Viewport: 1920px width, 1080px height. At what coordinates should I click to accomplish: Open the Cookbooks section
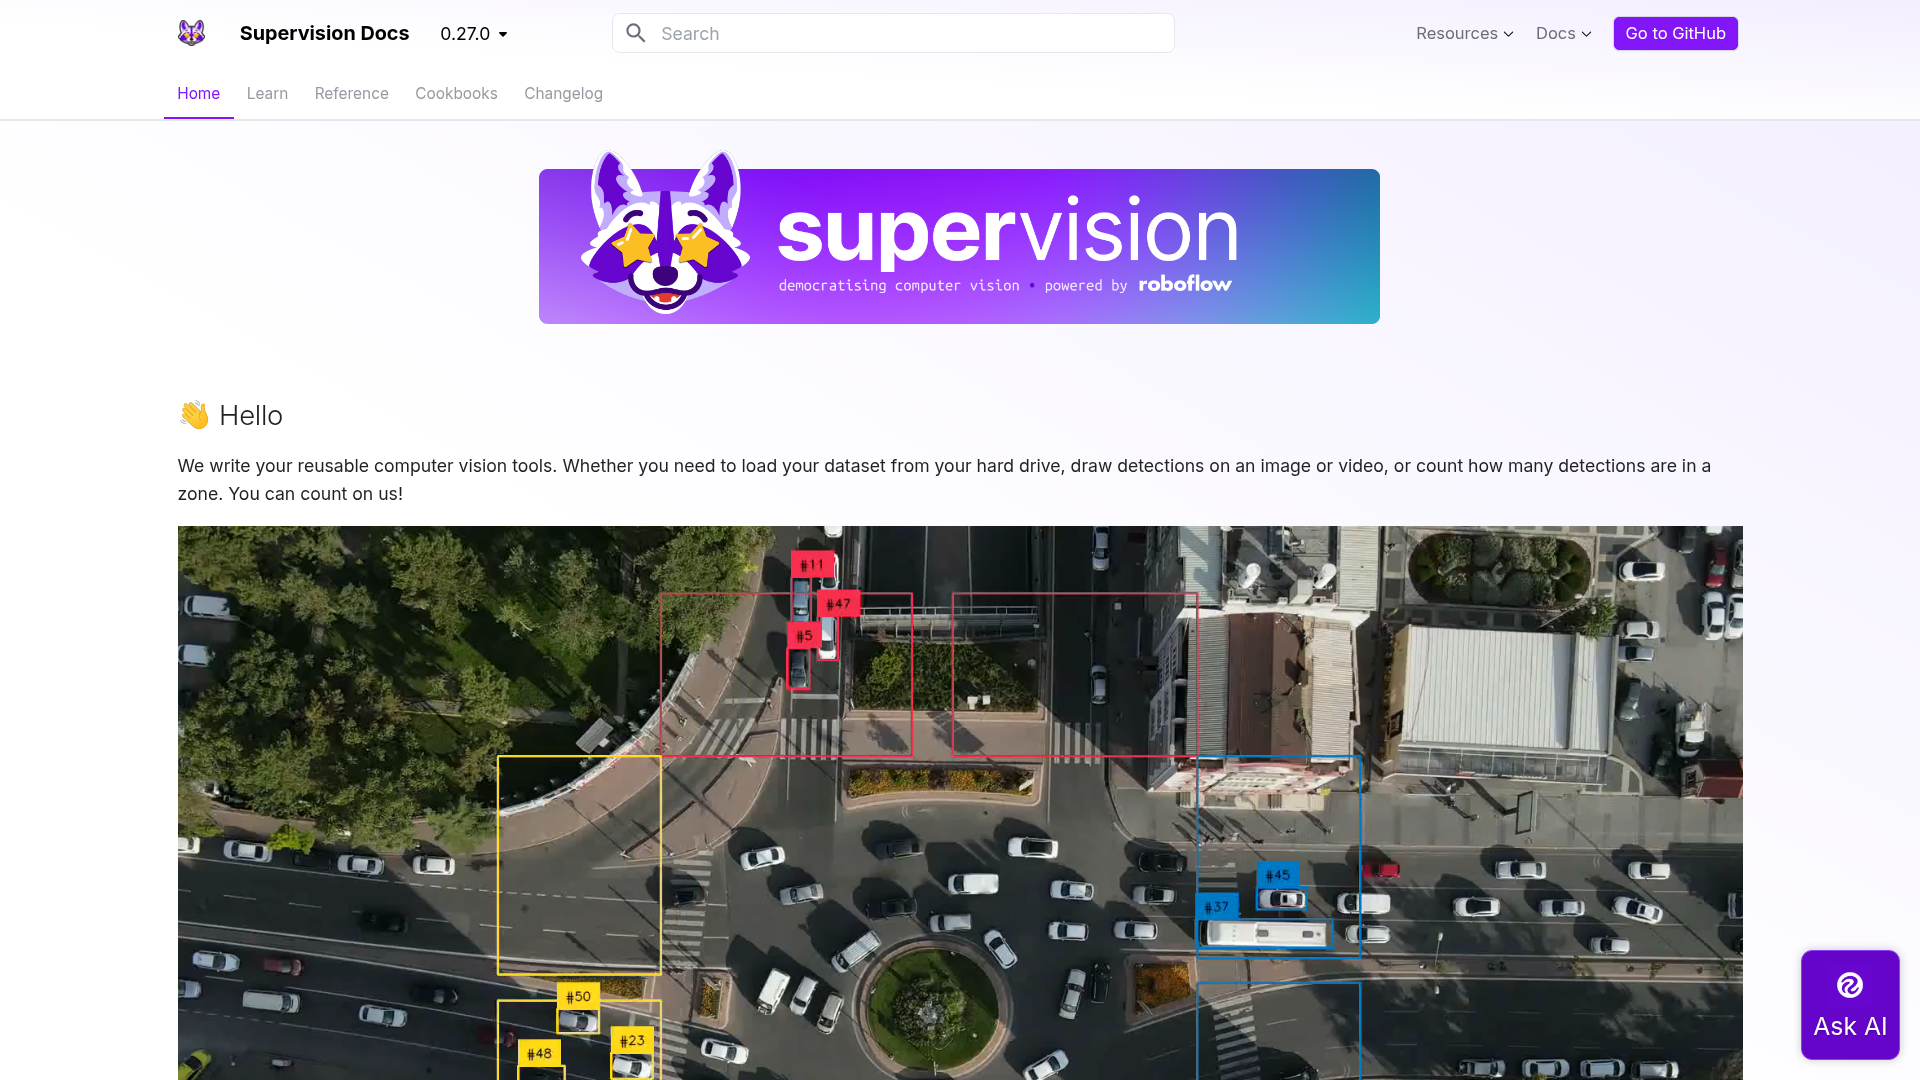[456, 93]
